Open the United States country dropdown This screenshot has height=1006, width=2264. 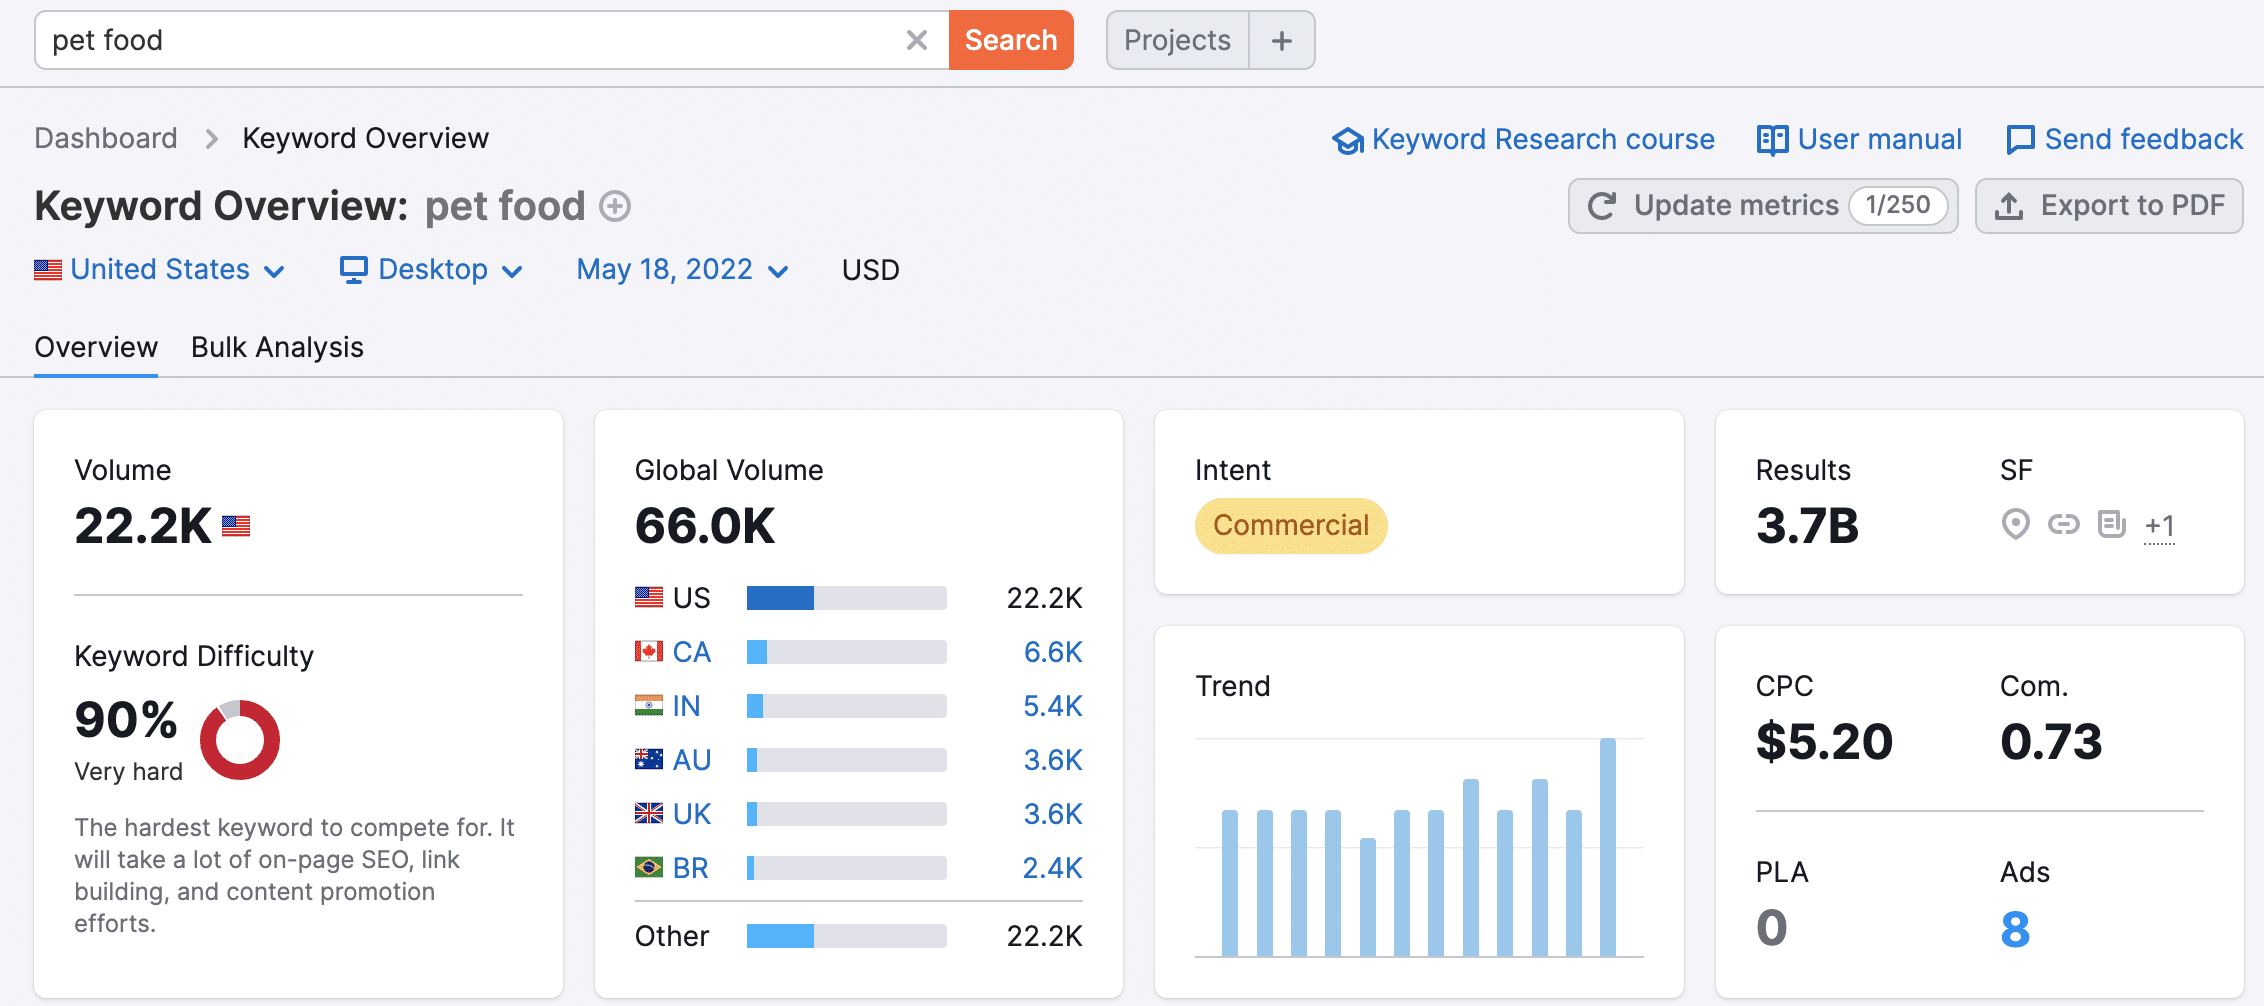(160, 270)
